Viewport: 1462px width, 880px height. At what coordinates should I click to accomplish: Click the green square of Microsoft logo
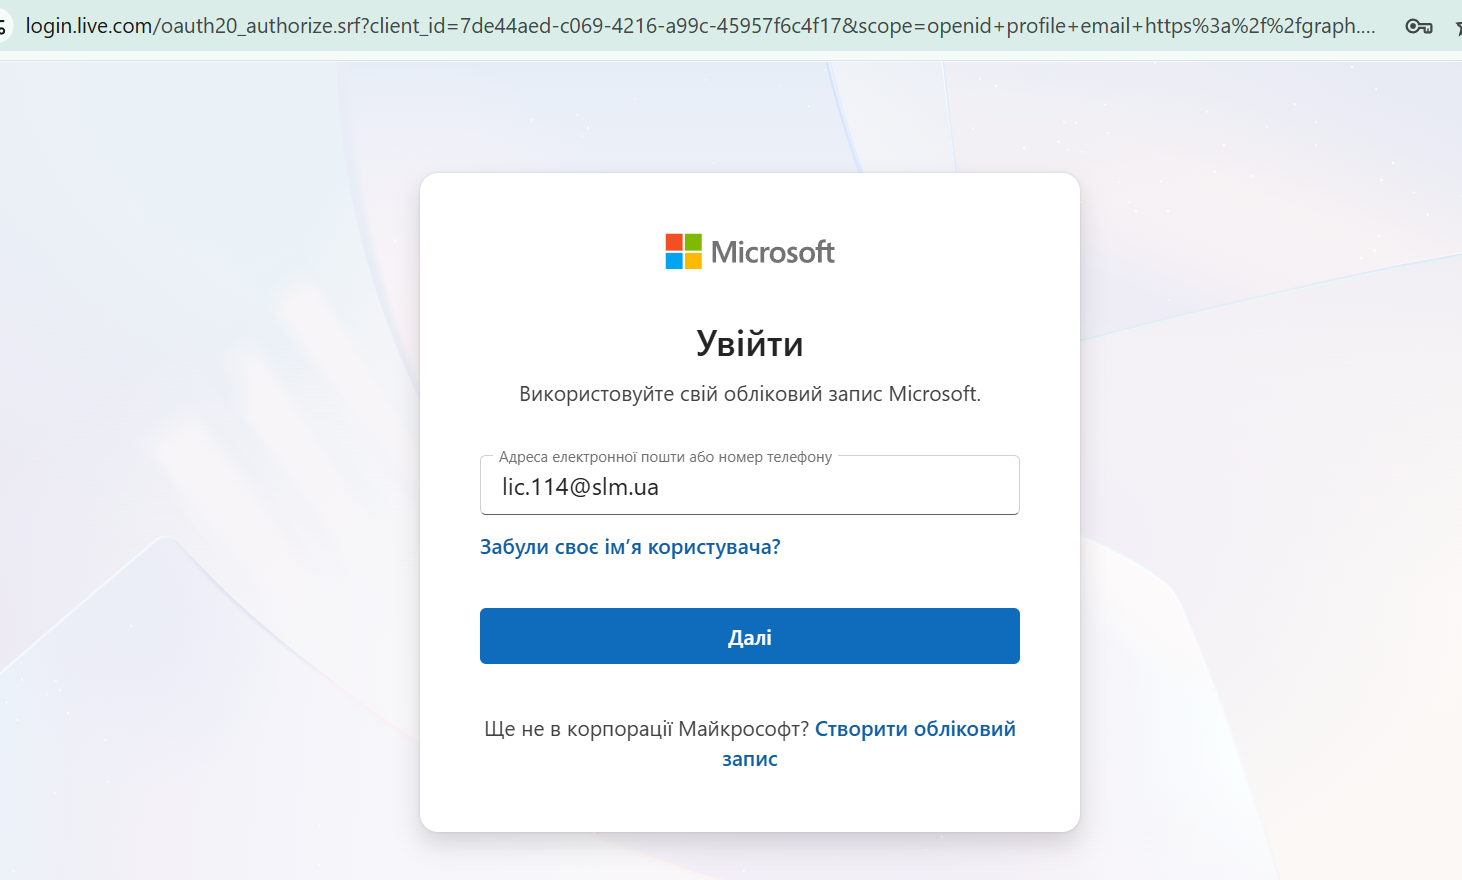pos(693,242)
